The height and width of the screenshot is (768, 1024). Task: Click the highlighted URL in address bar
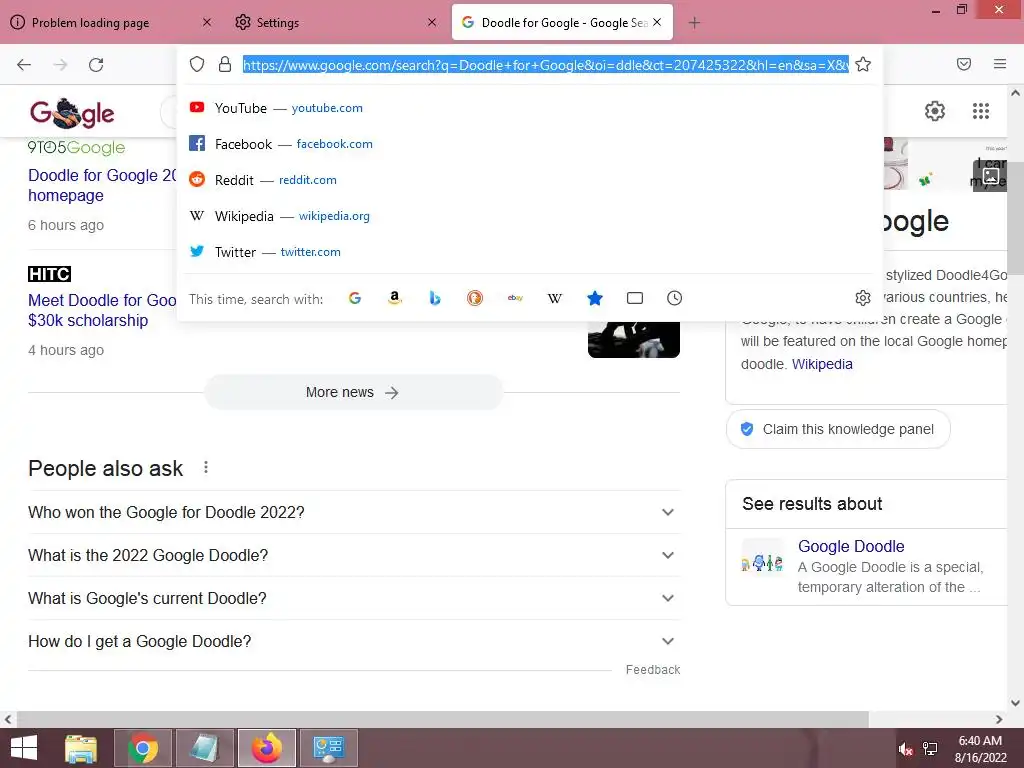[546, 65]
